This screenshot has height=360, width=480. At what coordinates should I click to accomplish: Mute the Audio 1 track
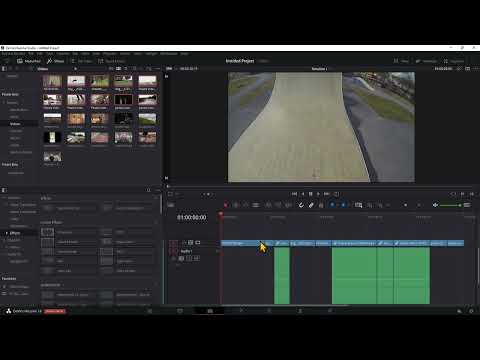[196, 258]
